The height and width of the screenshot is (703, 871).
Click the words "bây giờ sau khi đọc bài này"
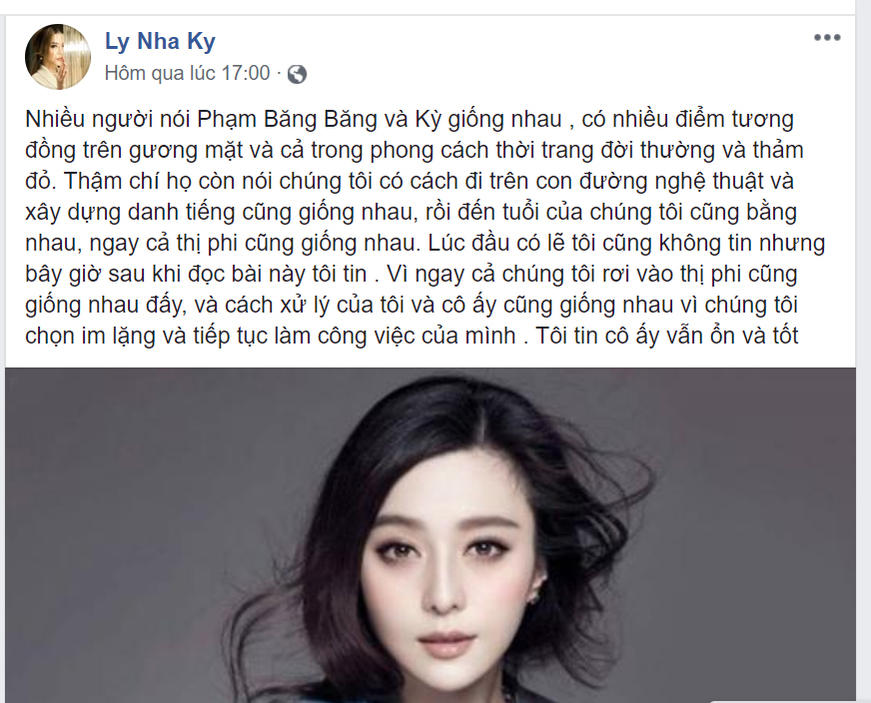pyautogui.click(x=164, y=275)
